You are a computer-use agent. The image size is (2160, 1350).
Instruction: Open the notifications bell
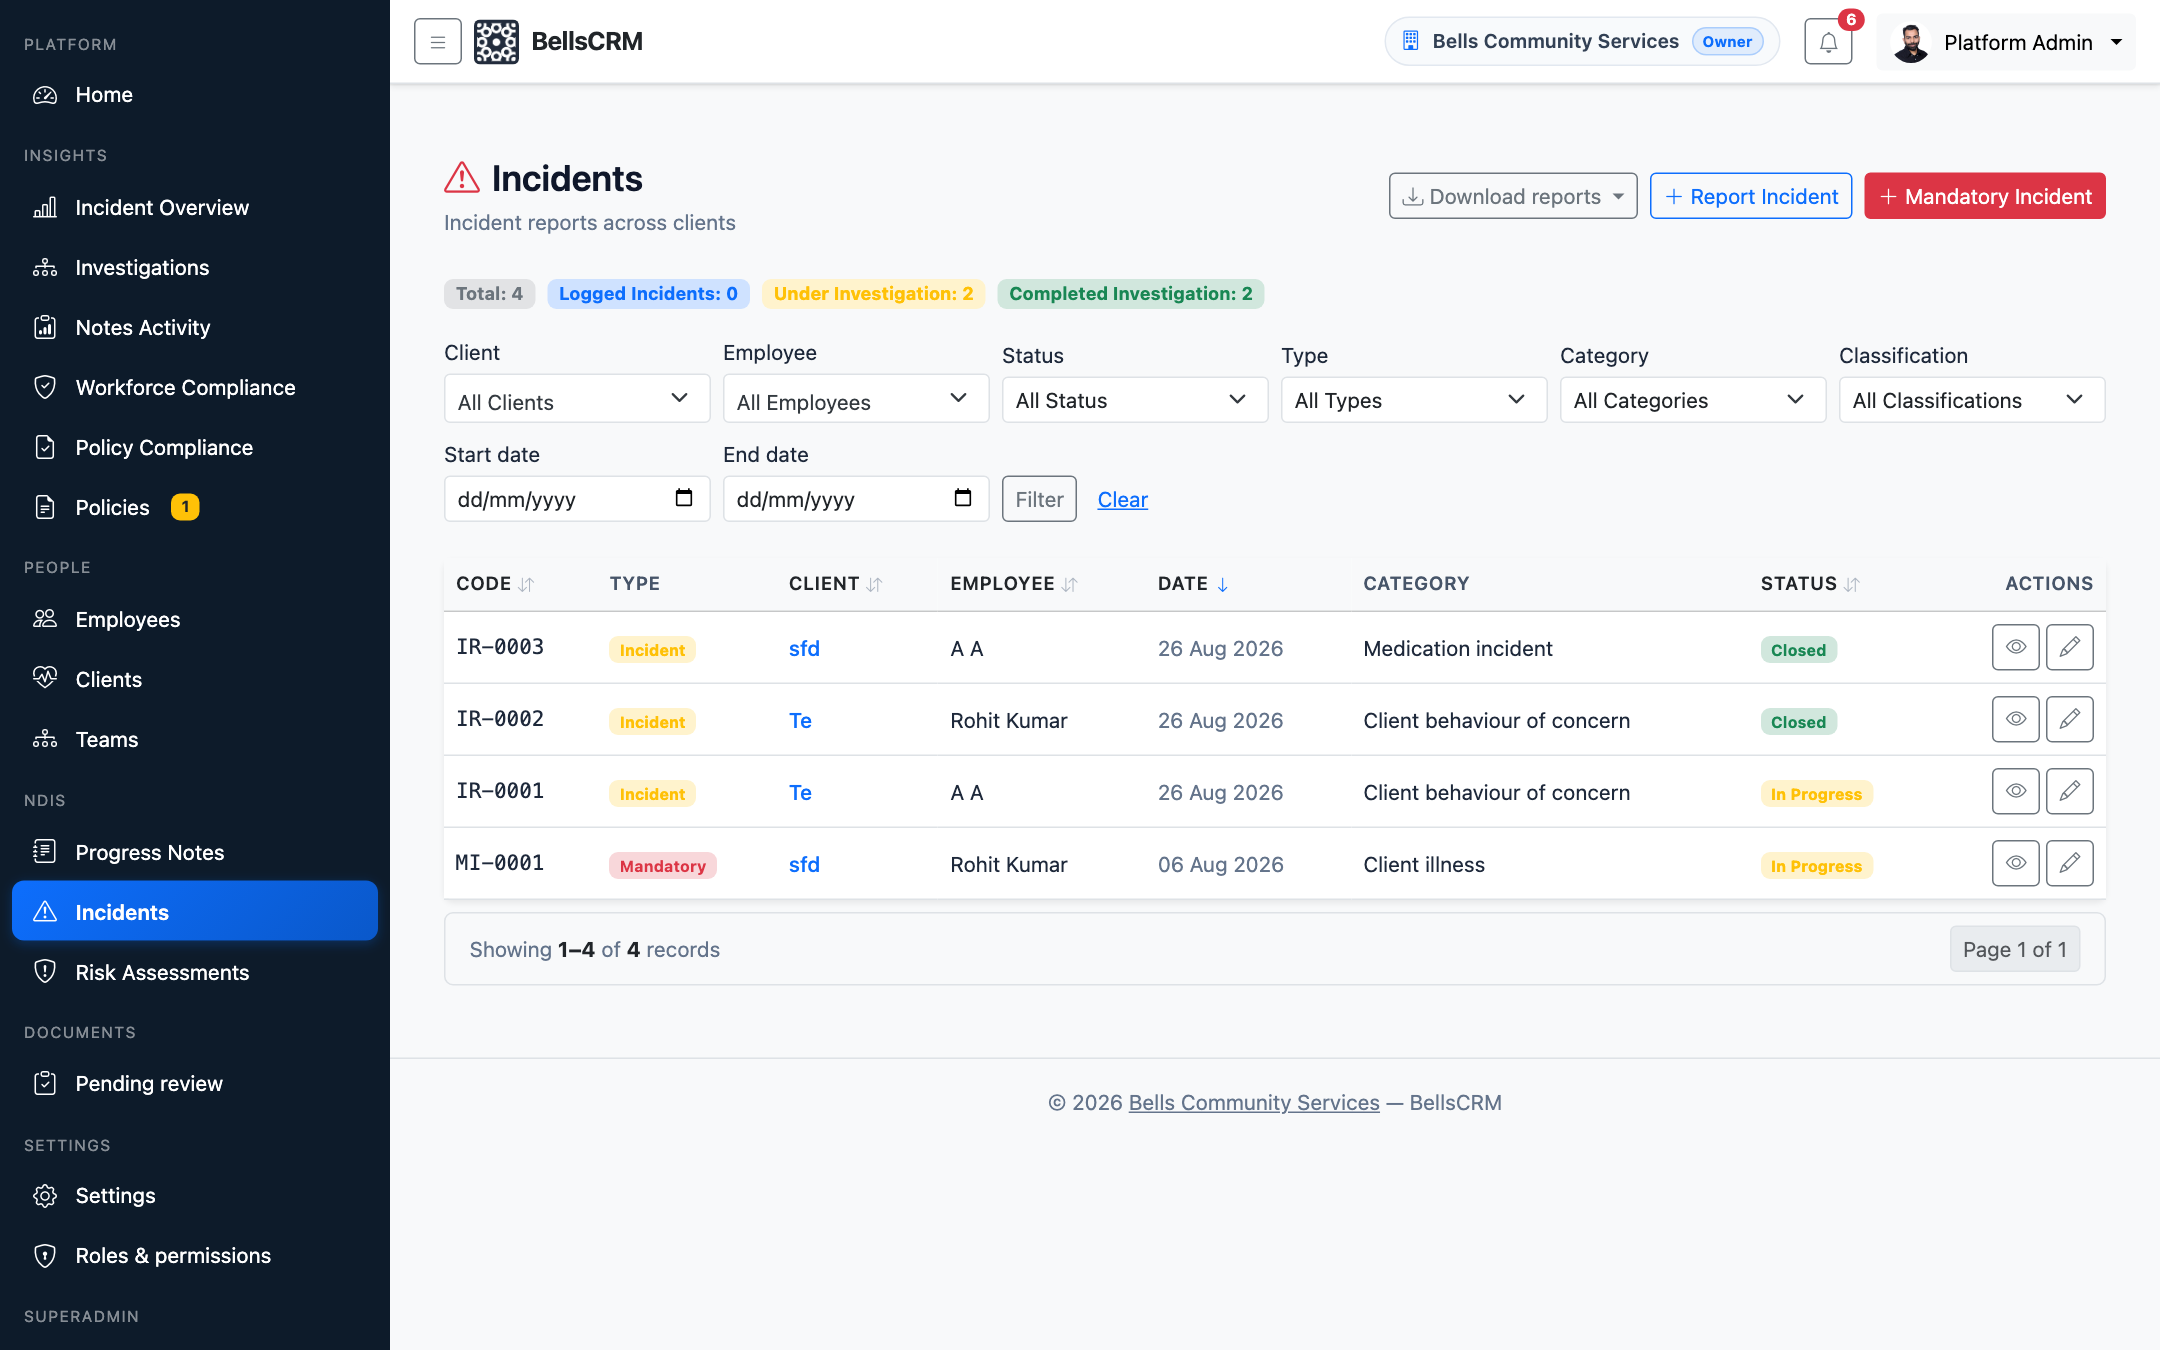(1828, 42)
